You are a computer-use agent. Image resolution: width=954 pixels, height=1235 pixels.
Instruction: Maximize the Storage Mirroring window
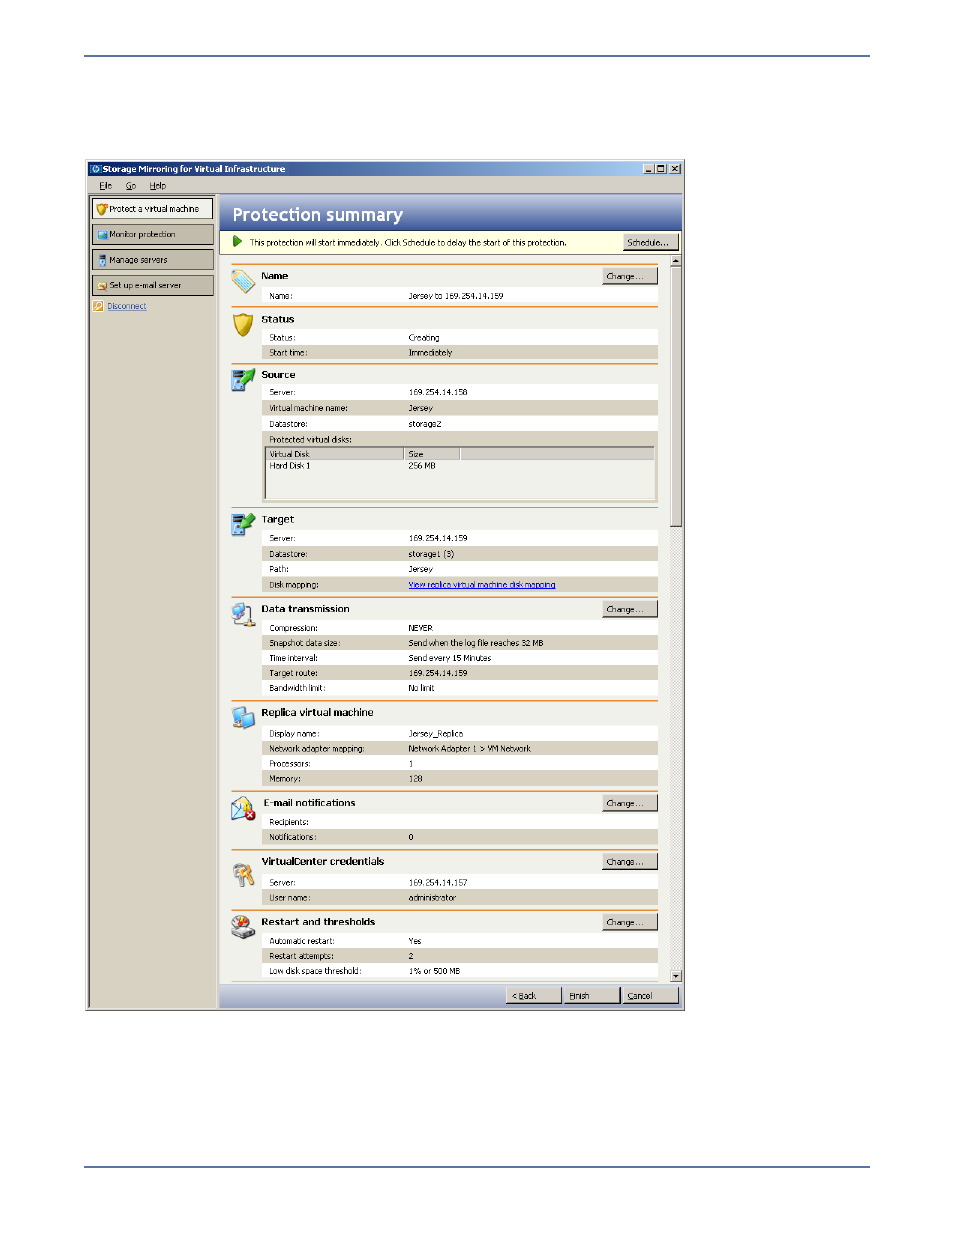pyautogui.click(x=661, y=169)
